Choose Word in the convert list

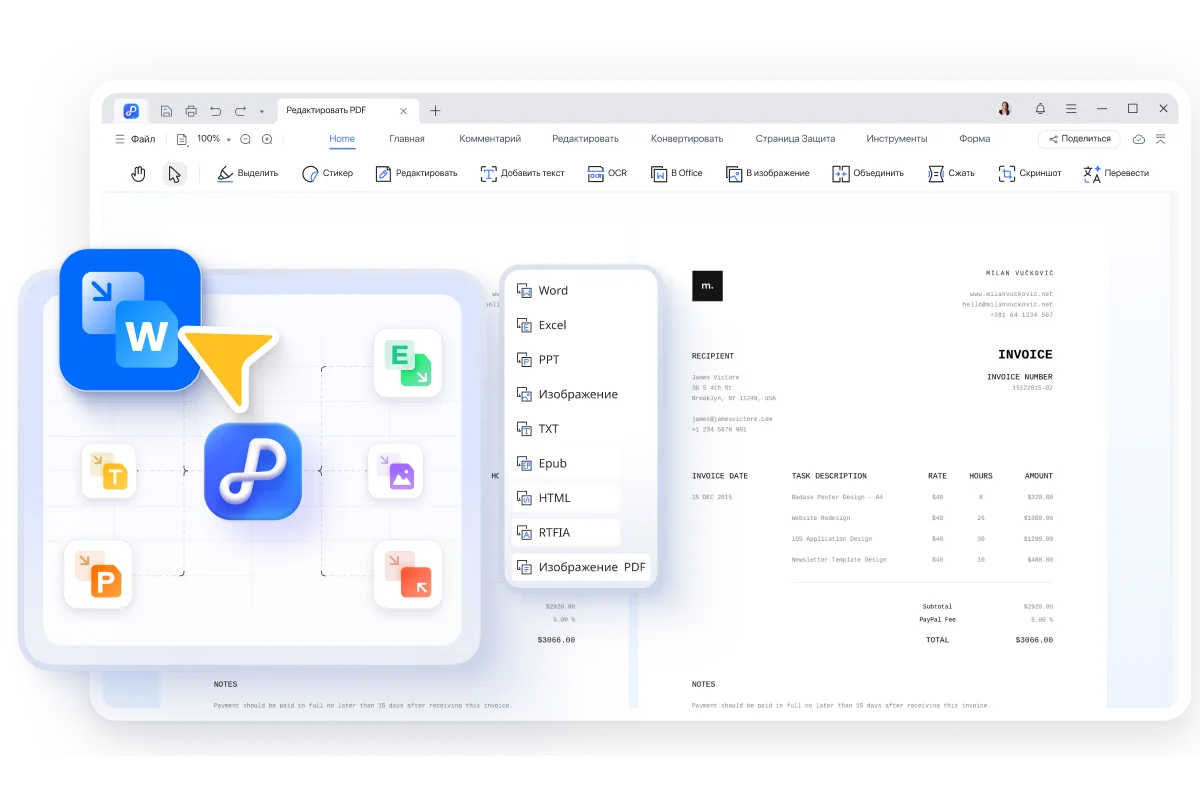(x=551, y=290)
